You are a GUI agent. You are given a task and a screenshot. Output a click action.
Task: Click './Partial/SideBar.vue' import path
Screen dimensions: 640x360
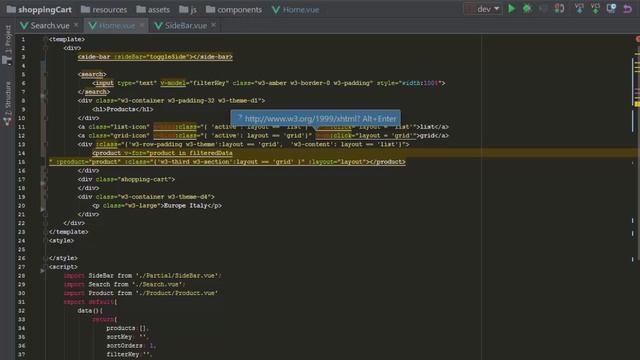(x=177, y=276)
